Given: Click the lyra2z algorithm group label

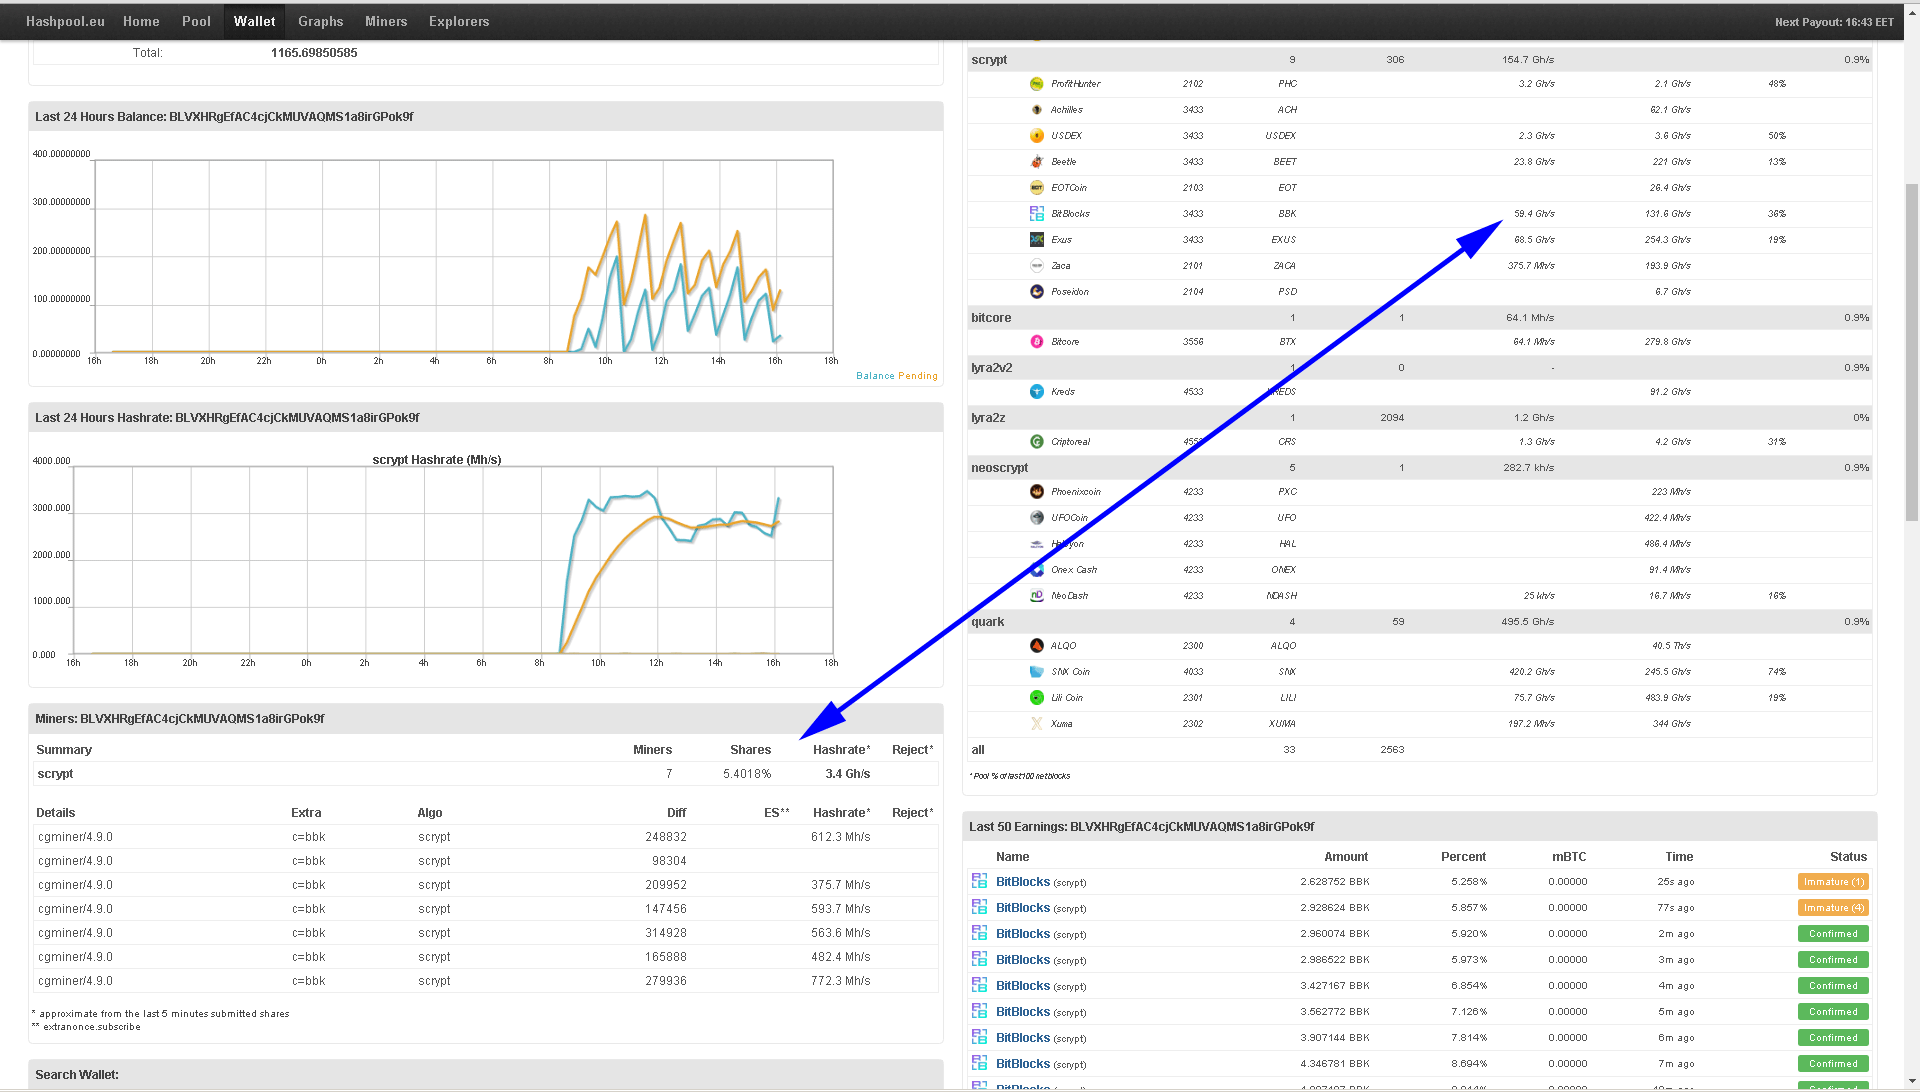Looking at the screenshot, I should point(988,418).
